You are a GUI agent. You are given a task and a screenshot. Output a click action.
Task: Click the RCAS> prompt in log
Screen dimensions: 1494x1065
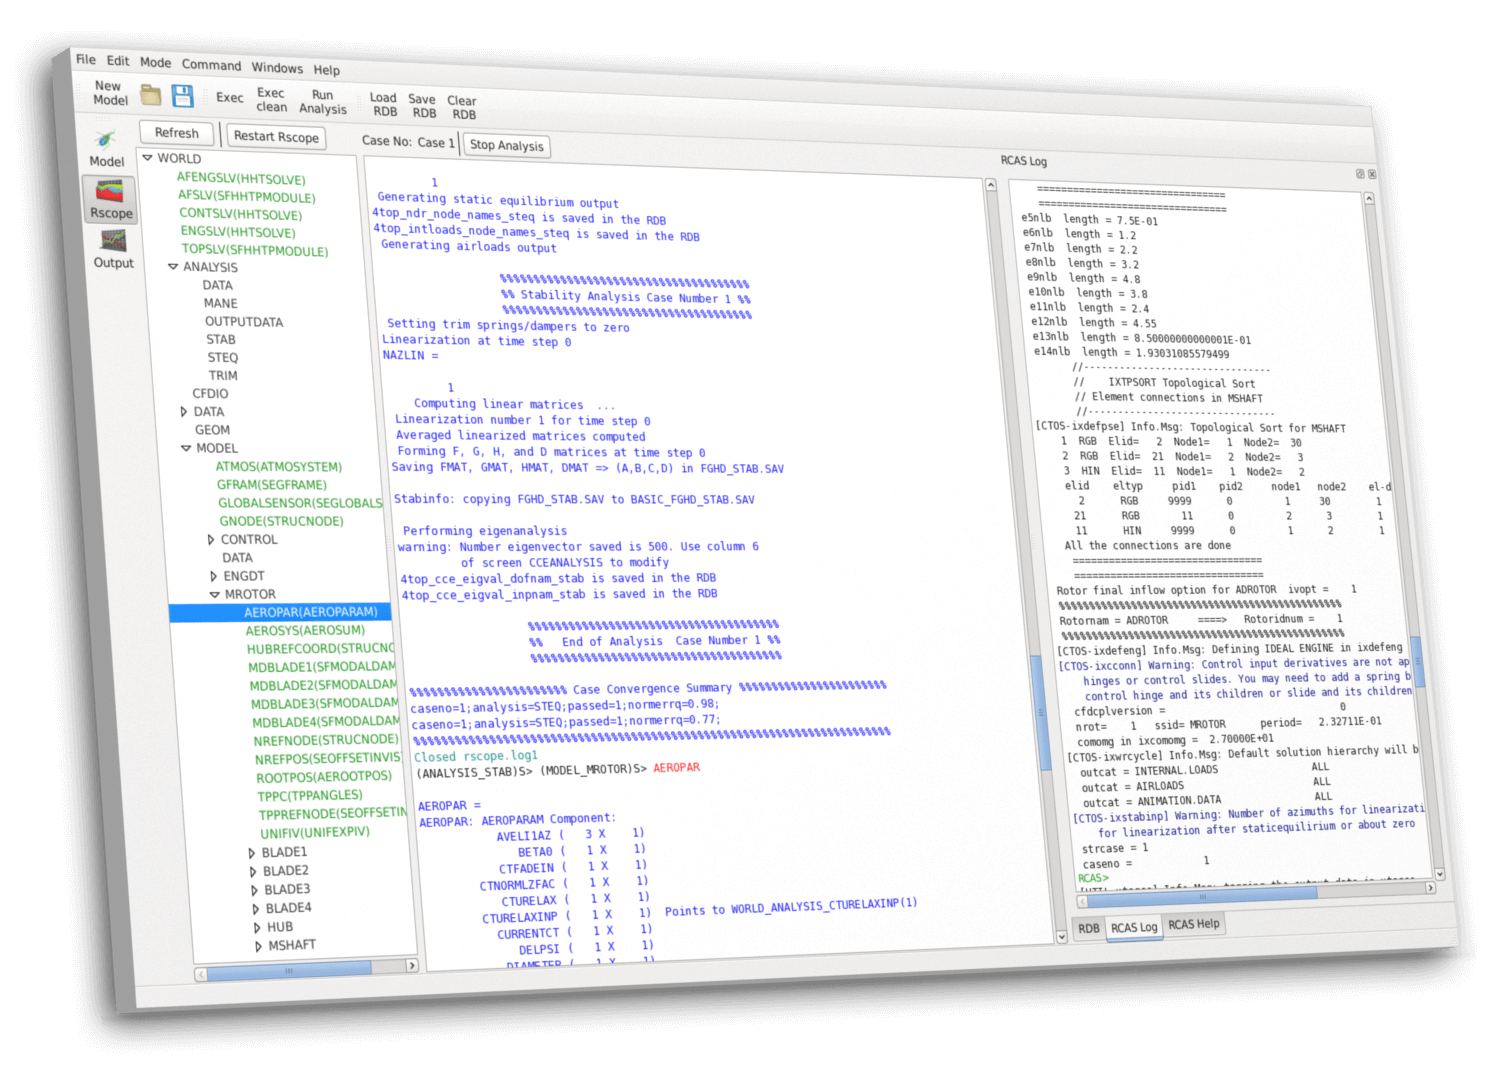(1093, 878)
